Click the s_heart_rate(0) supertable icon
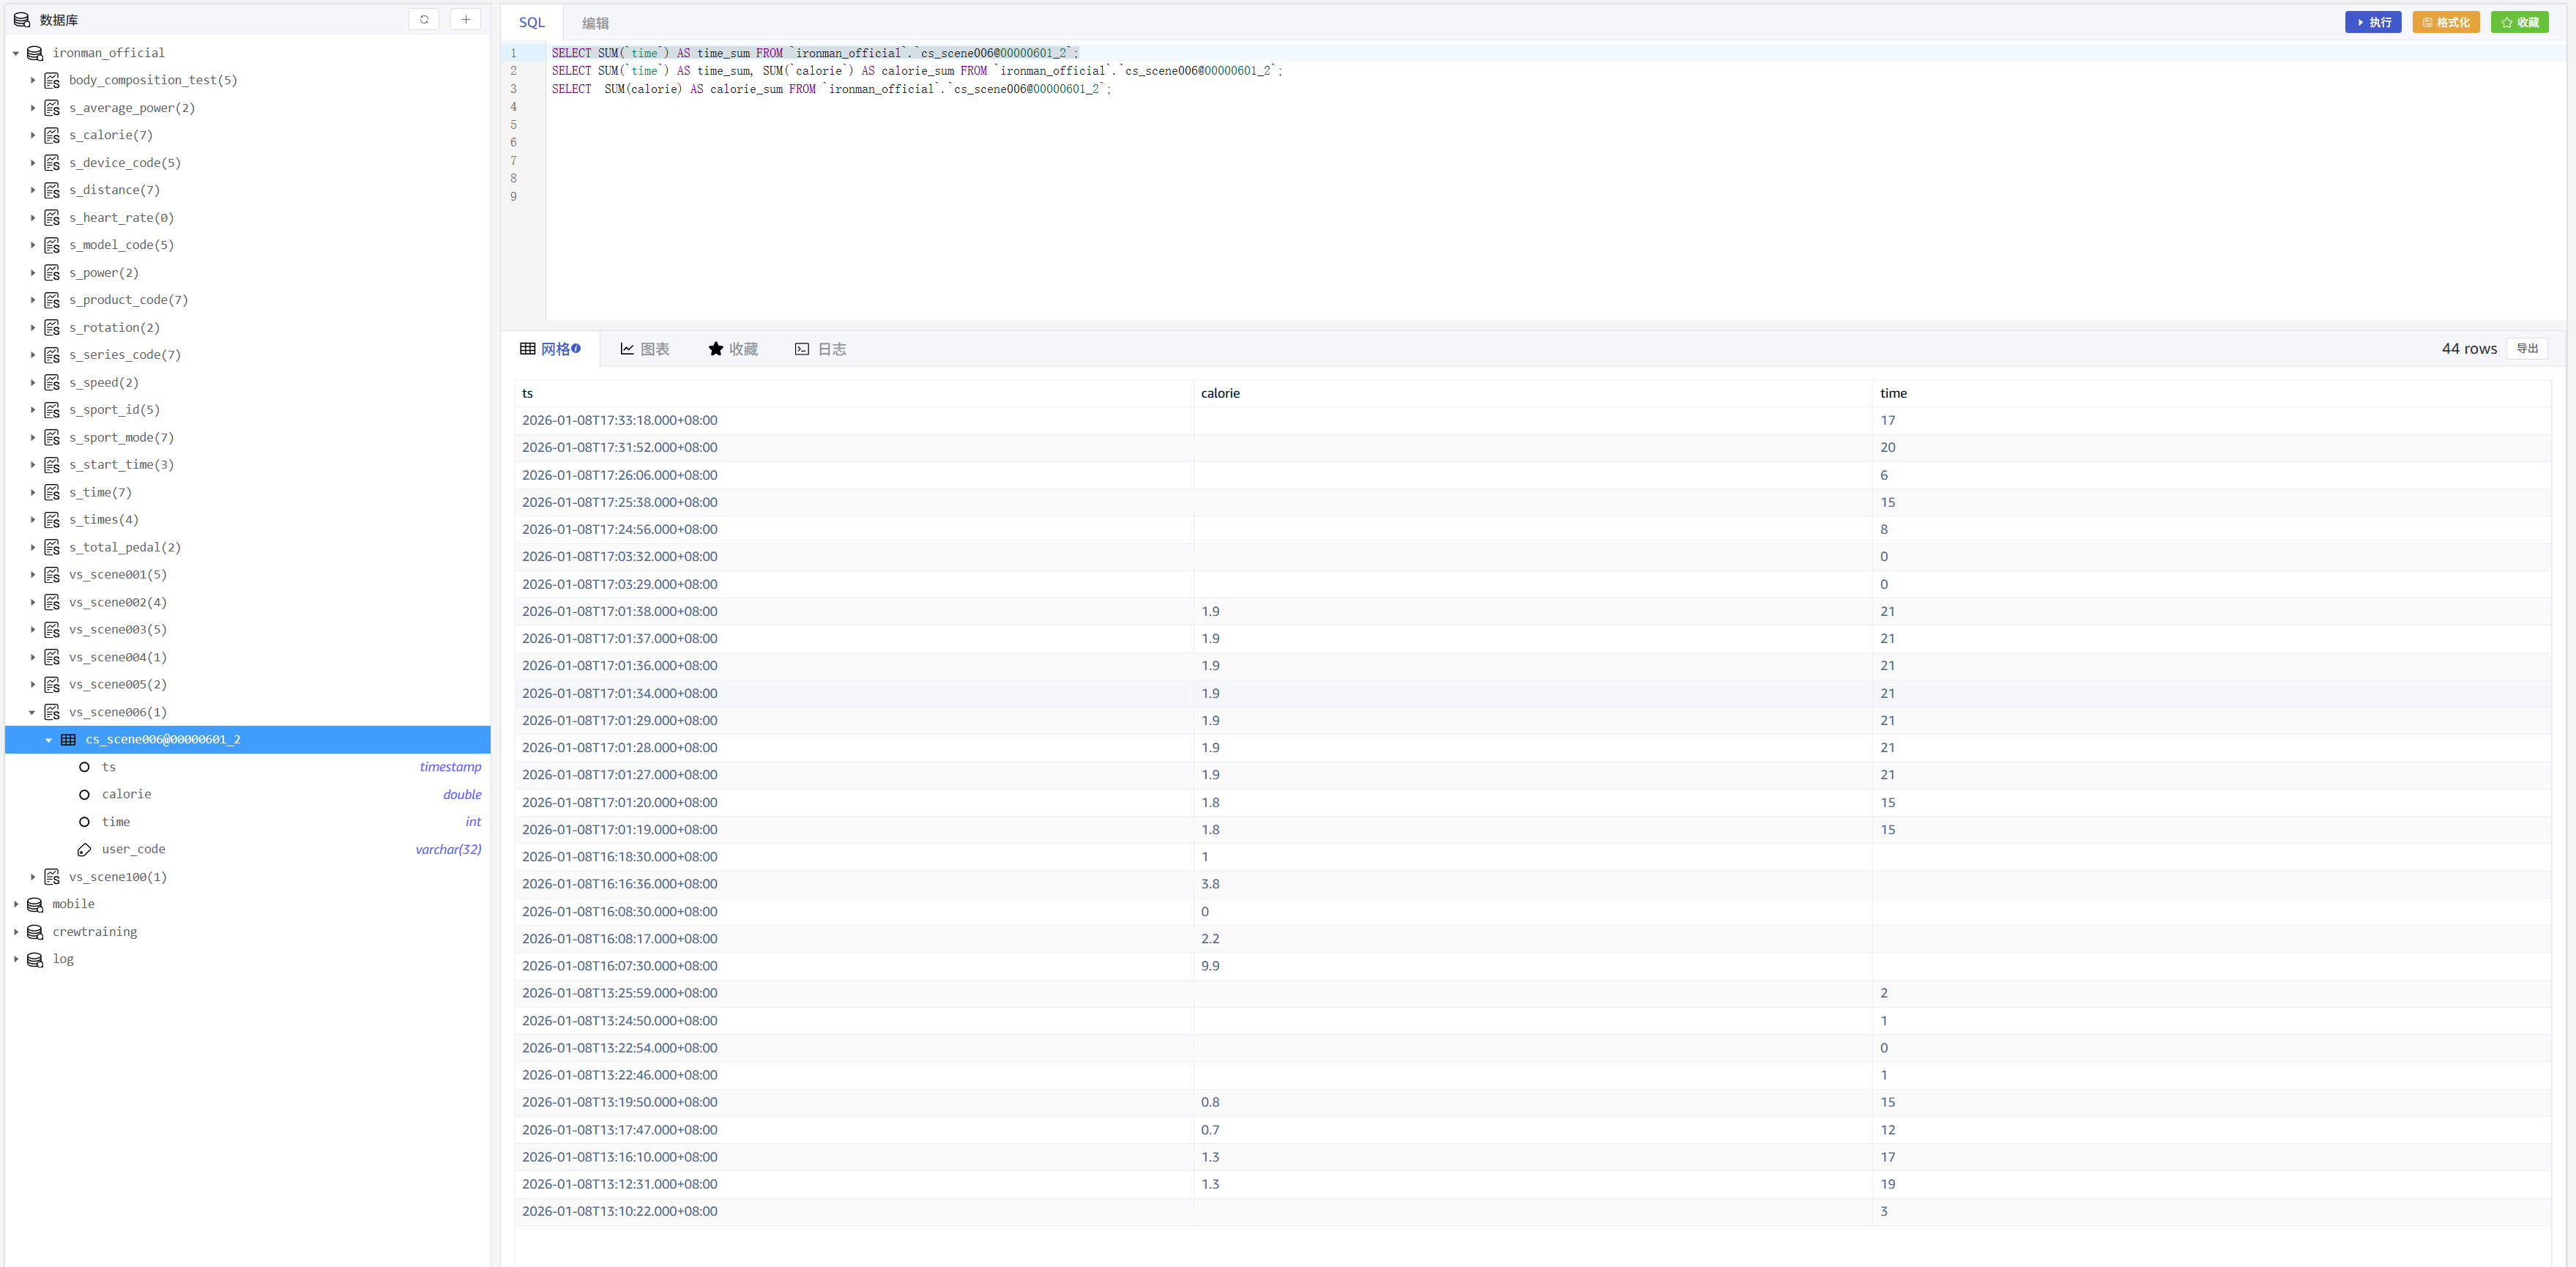Image resolution: width=2576 pixels, height=1267 pixels. tap(52, 218)
